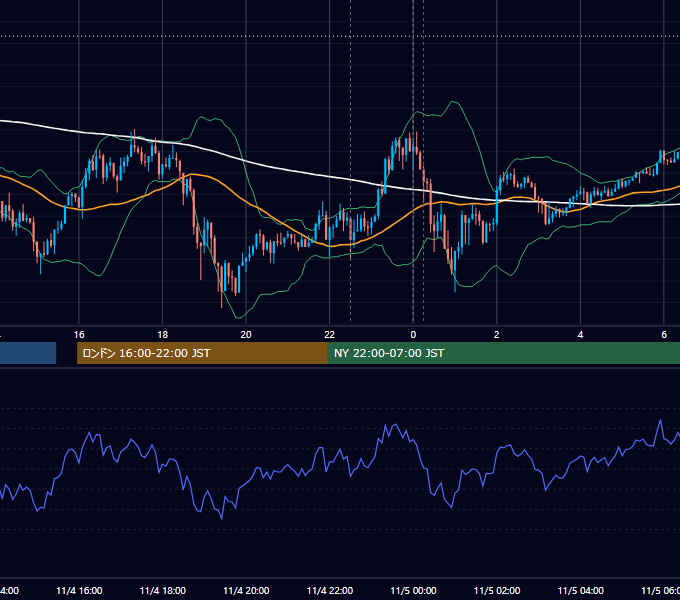
Task: Click the 22 hour label on the chart axis
Action: (x=330, y=335)
